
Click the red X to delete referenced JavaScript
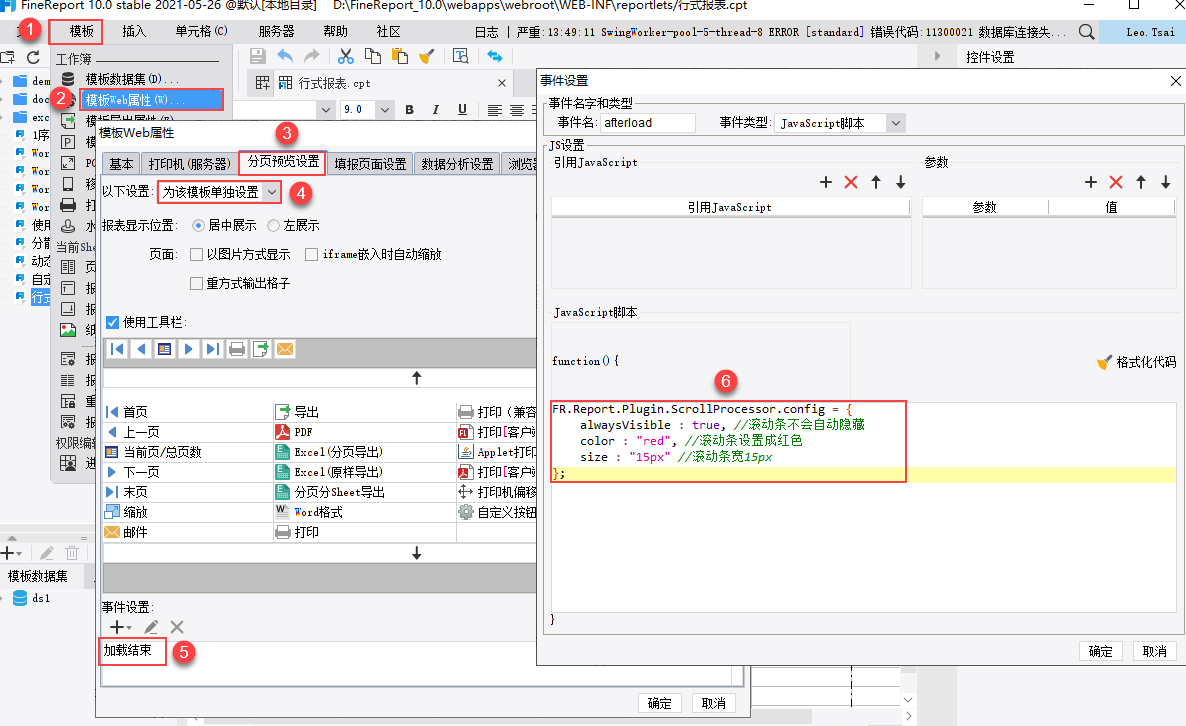tap(851, 182)
